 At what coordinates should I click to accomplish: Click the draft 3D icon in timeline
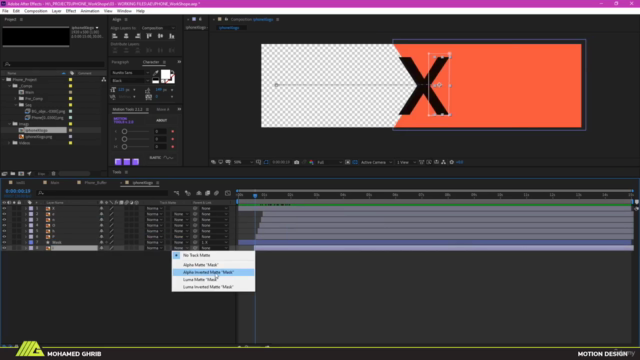click(x=188, y=193)
